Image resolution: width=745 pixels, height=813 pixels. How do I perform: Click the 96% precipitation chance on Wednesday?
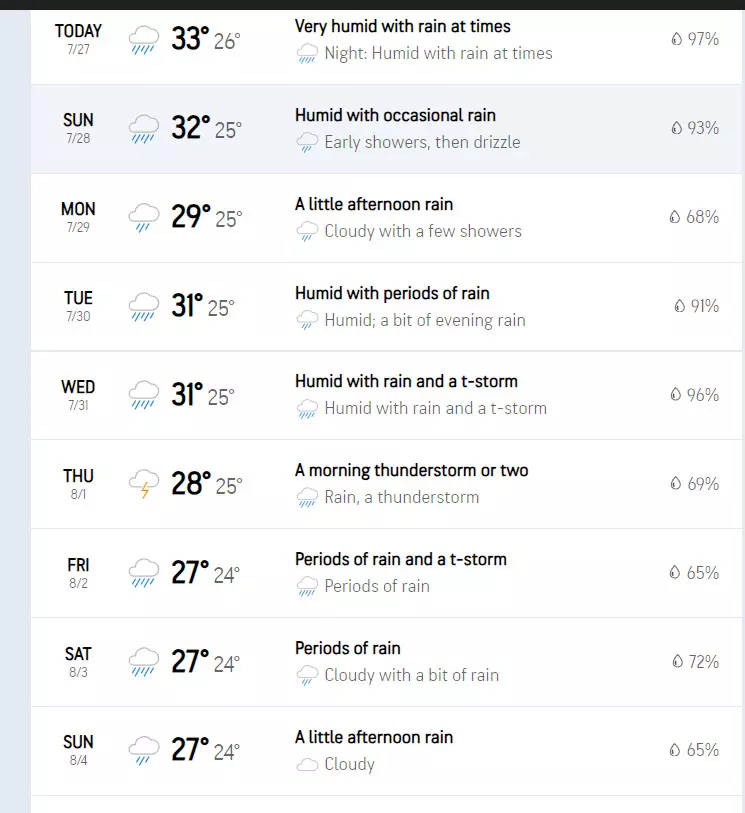[x=702, y=395]
